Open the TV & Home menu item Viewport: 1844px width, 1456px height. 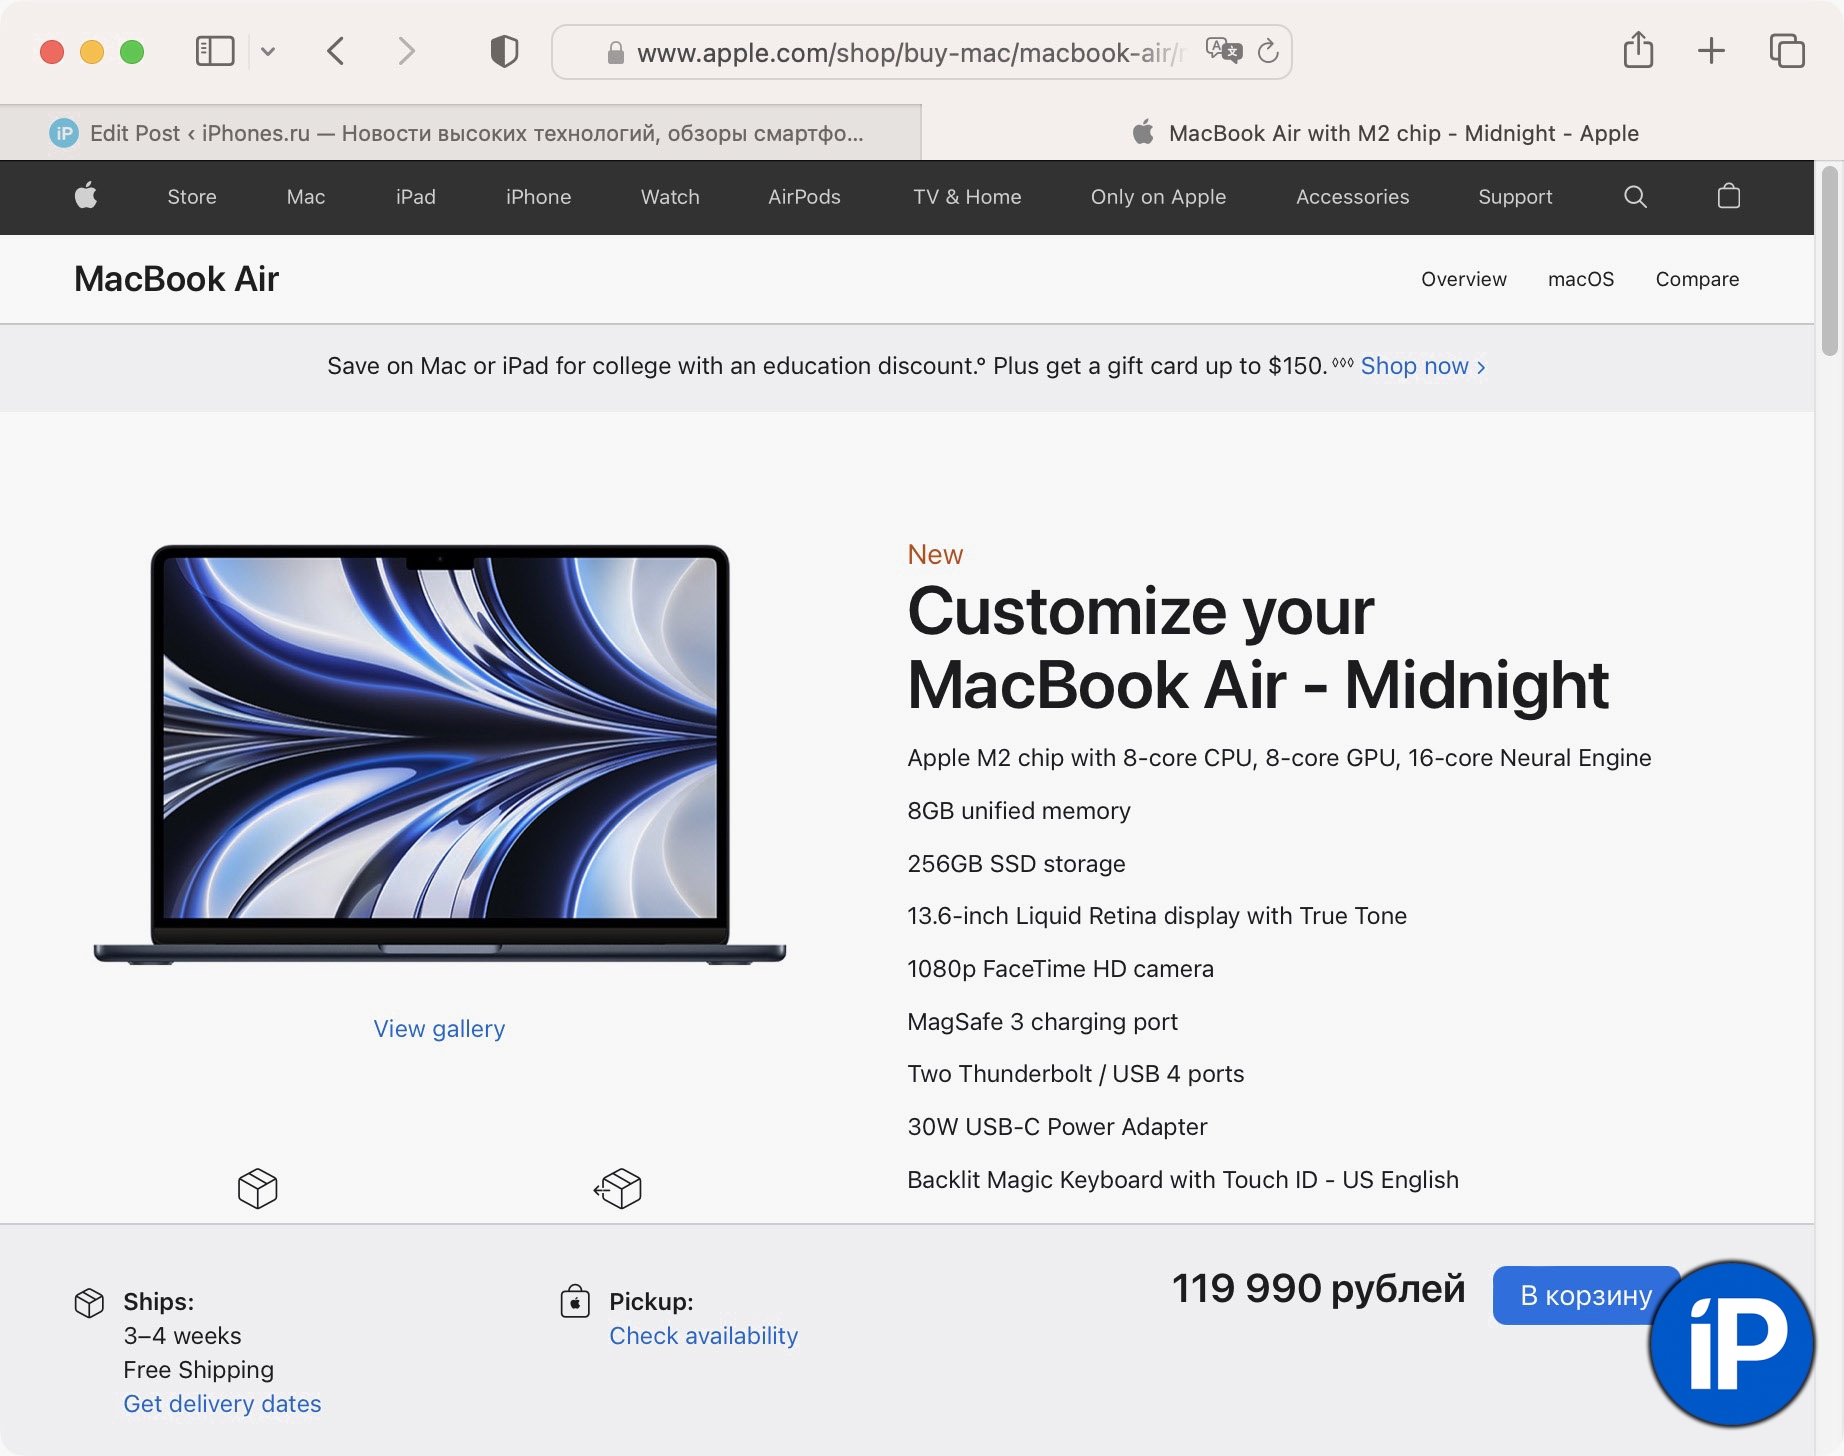pyautogui.click(x=967, y=197)
